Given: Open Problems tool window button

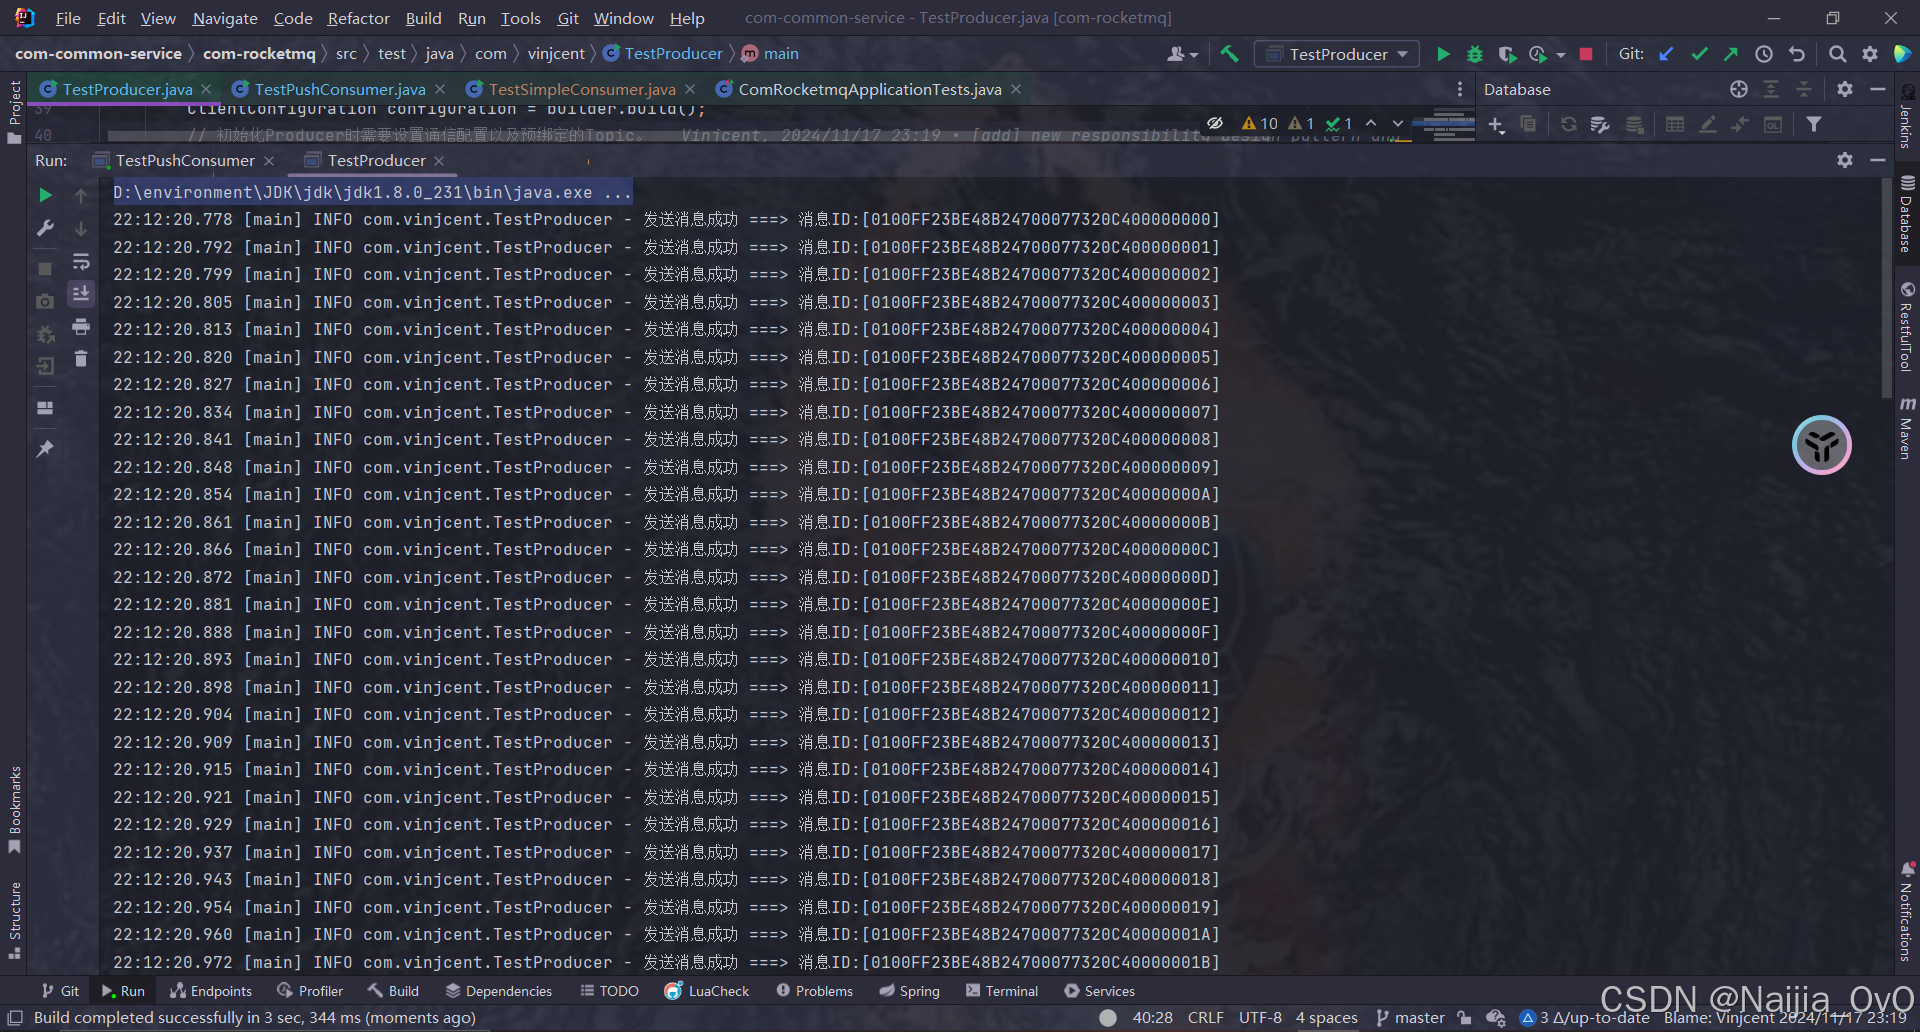Looking at the screenshot, I should coord(814,991).
